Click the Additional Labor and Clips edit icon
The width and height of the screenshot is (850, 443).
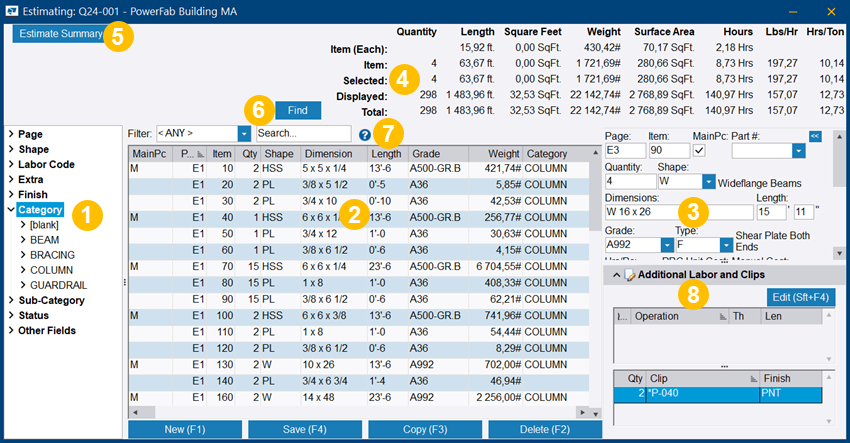tap(629, 275)
